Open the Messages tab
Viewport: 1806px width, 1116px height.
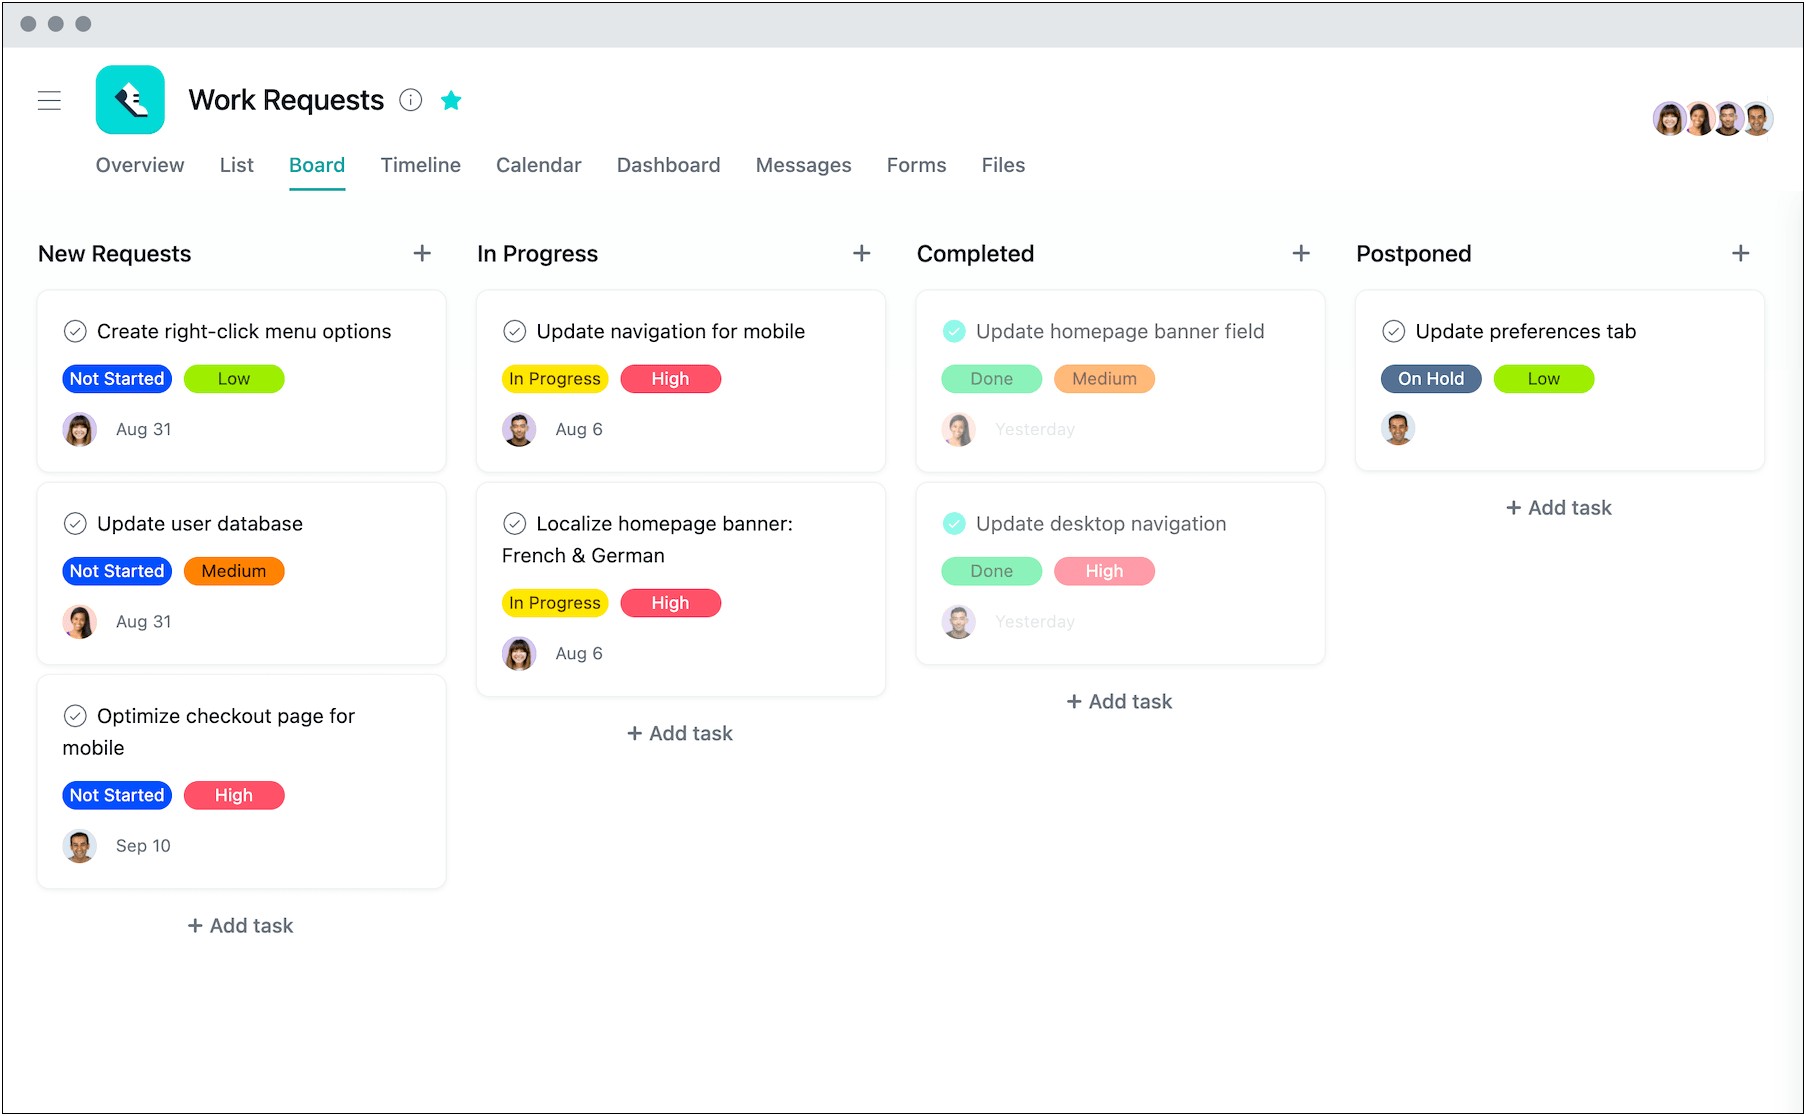click(804, 165)
